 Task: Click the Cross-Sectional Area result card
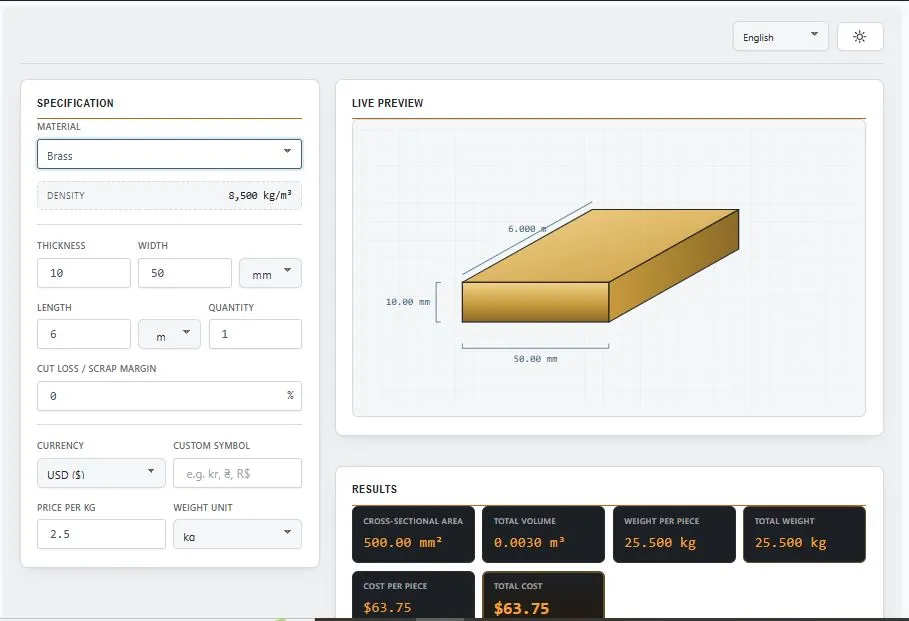click(413, 534)
